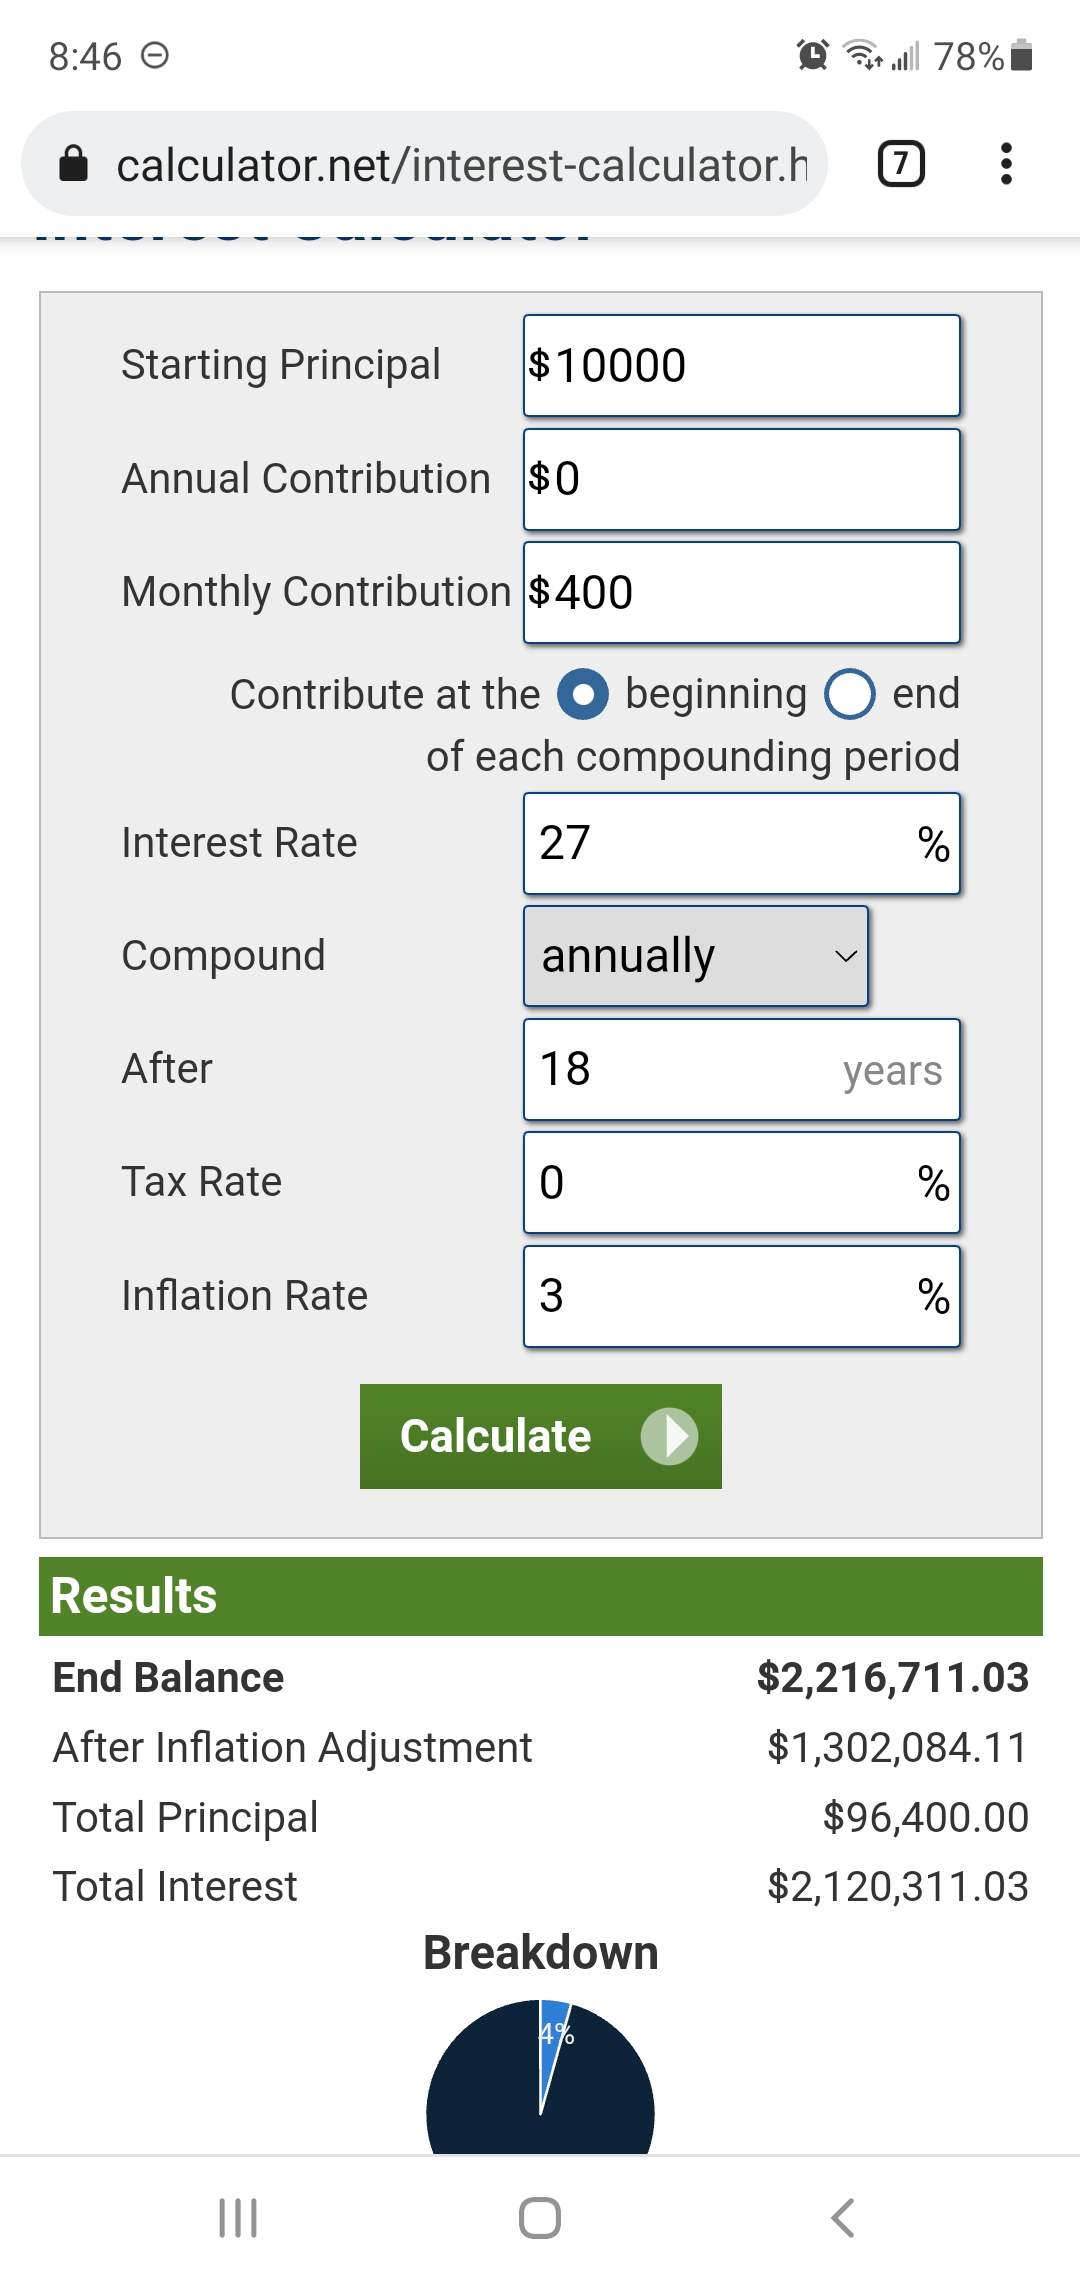Viewport: 1080px width, 2280px height.
Task: Tap the calculator.net URL address bar
Action: click(x=460, y=164)
